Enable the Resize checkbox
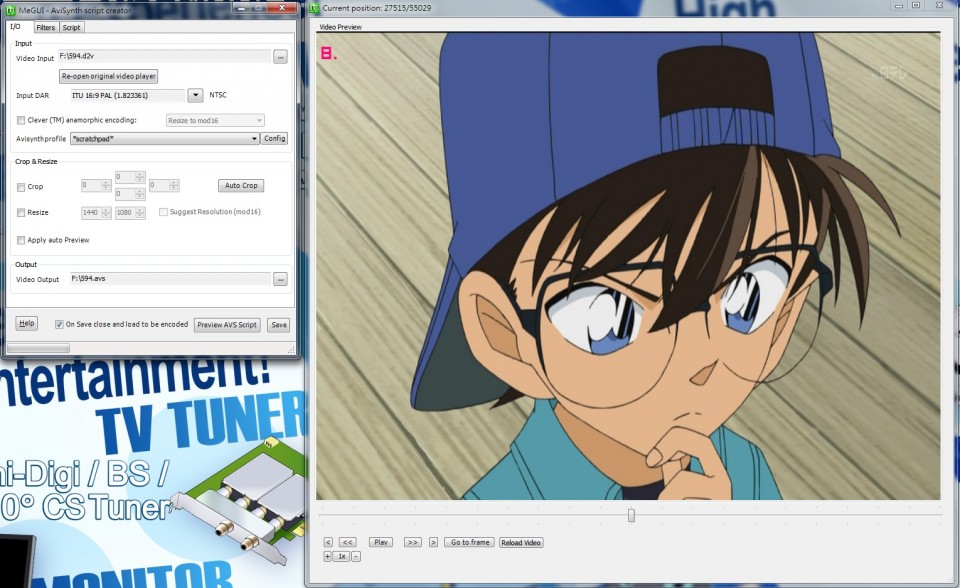The image size is (960, 588). coord(21,213)
